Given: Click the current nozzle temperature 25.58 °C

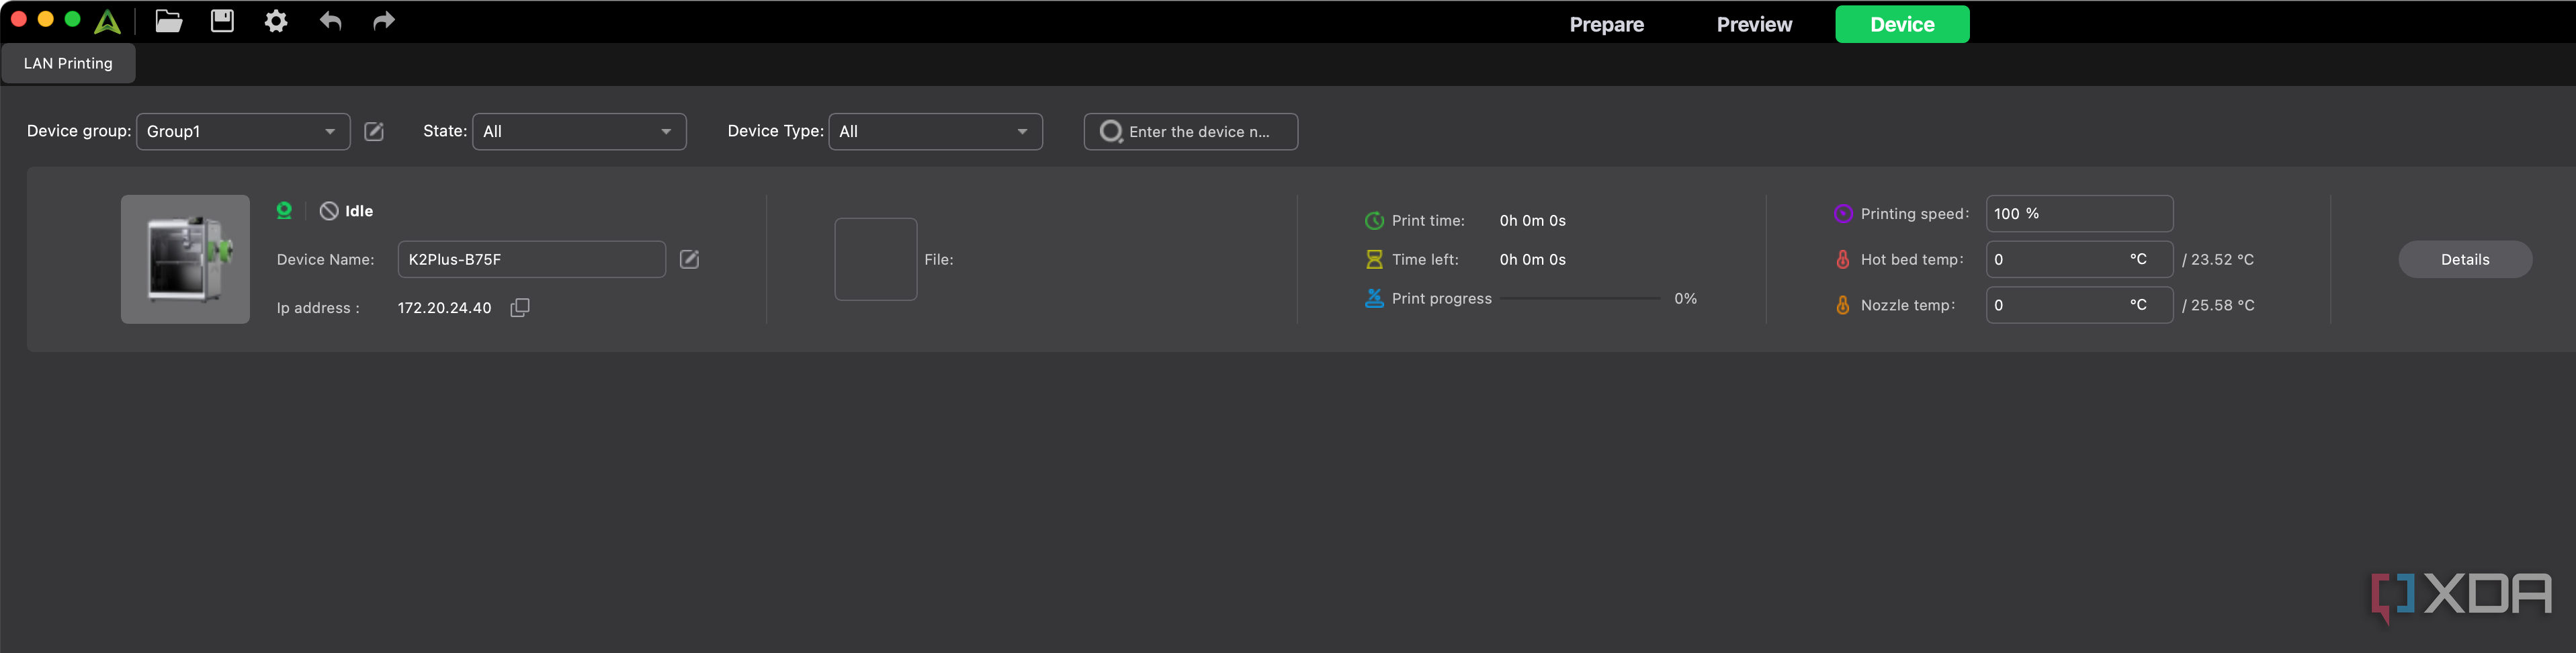Looking at the screenshot, I should point(2218,305).
